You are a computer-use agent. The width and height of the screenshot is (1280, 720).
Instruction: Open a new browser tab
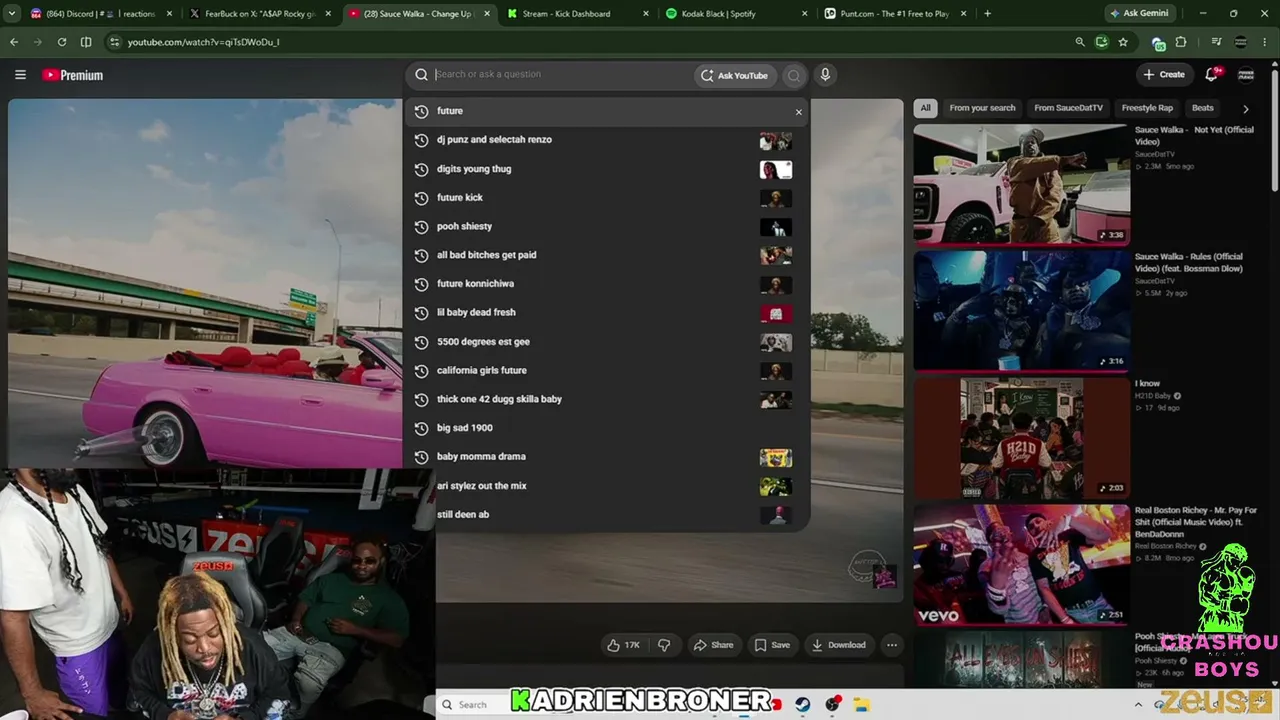click(x=987, y=14)
